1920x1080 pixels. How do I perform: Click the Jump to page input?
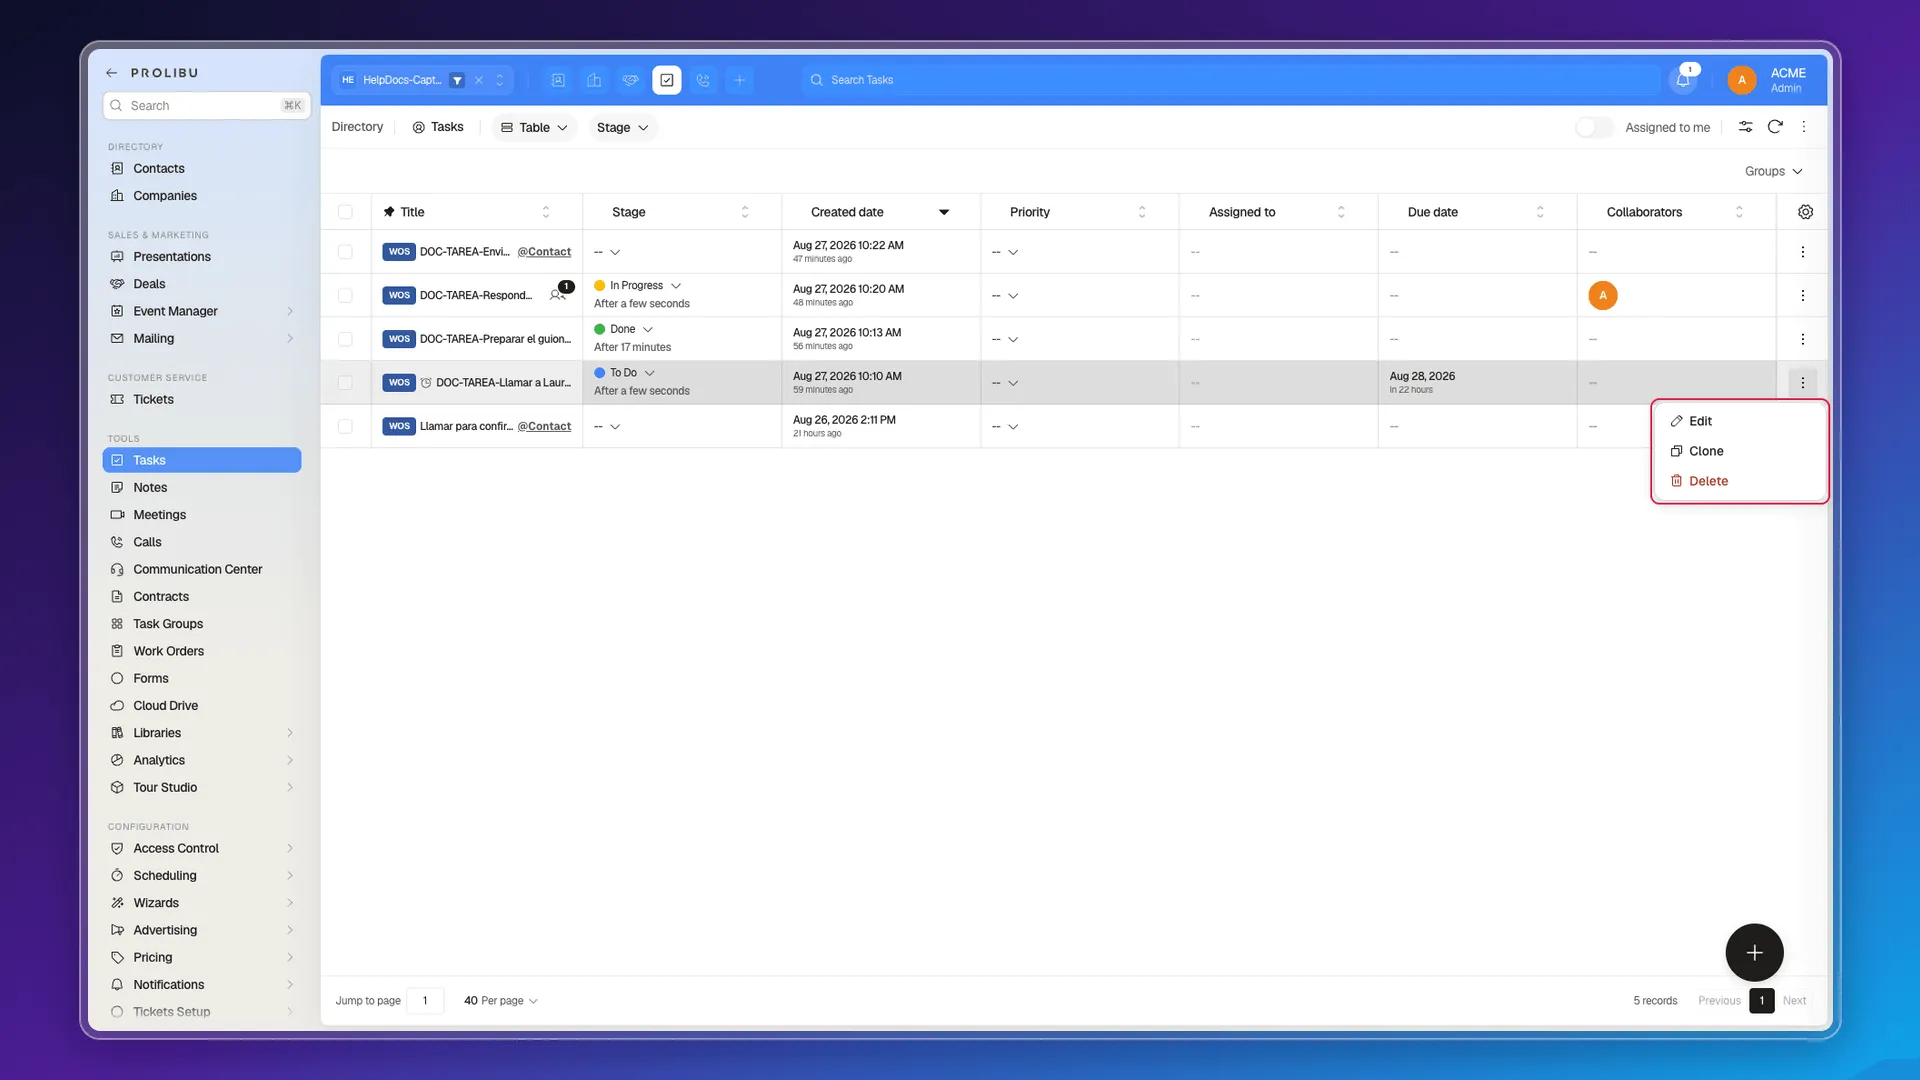(x=425, y=1000)
